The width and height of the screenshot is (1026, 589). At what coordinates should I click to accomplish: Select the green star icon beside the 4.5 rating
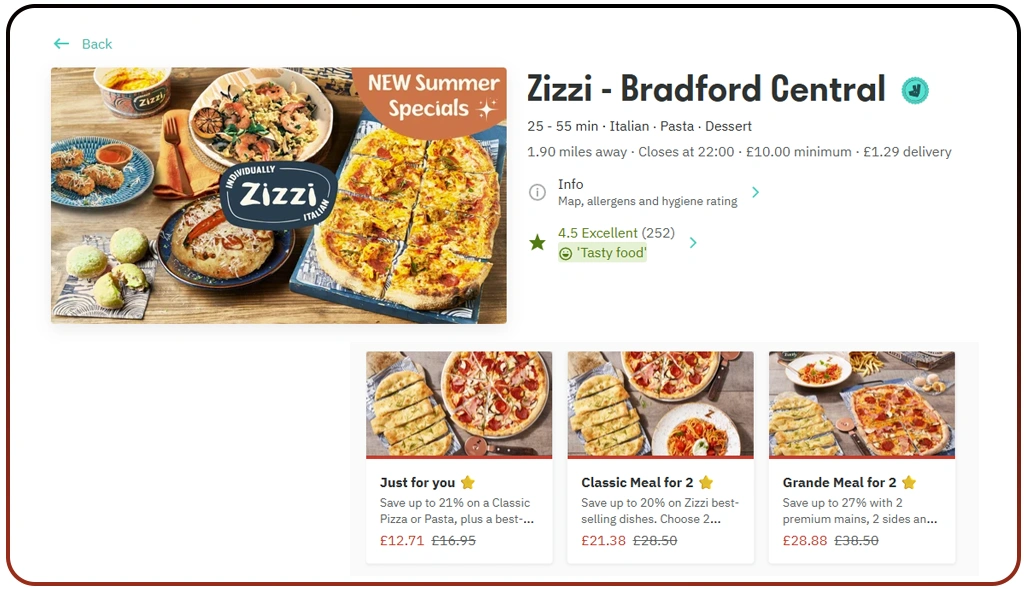(x=537, y=241)
